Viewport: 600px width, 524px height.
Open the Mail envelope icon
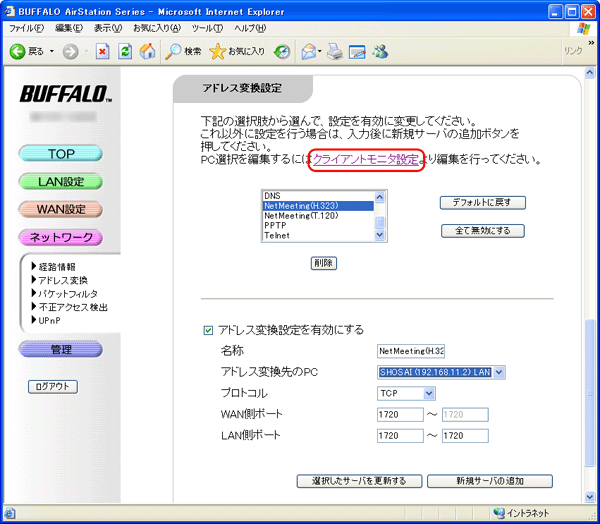coord(308,51)
